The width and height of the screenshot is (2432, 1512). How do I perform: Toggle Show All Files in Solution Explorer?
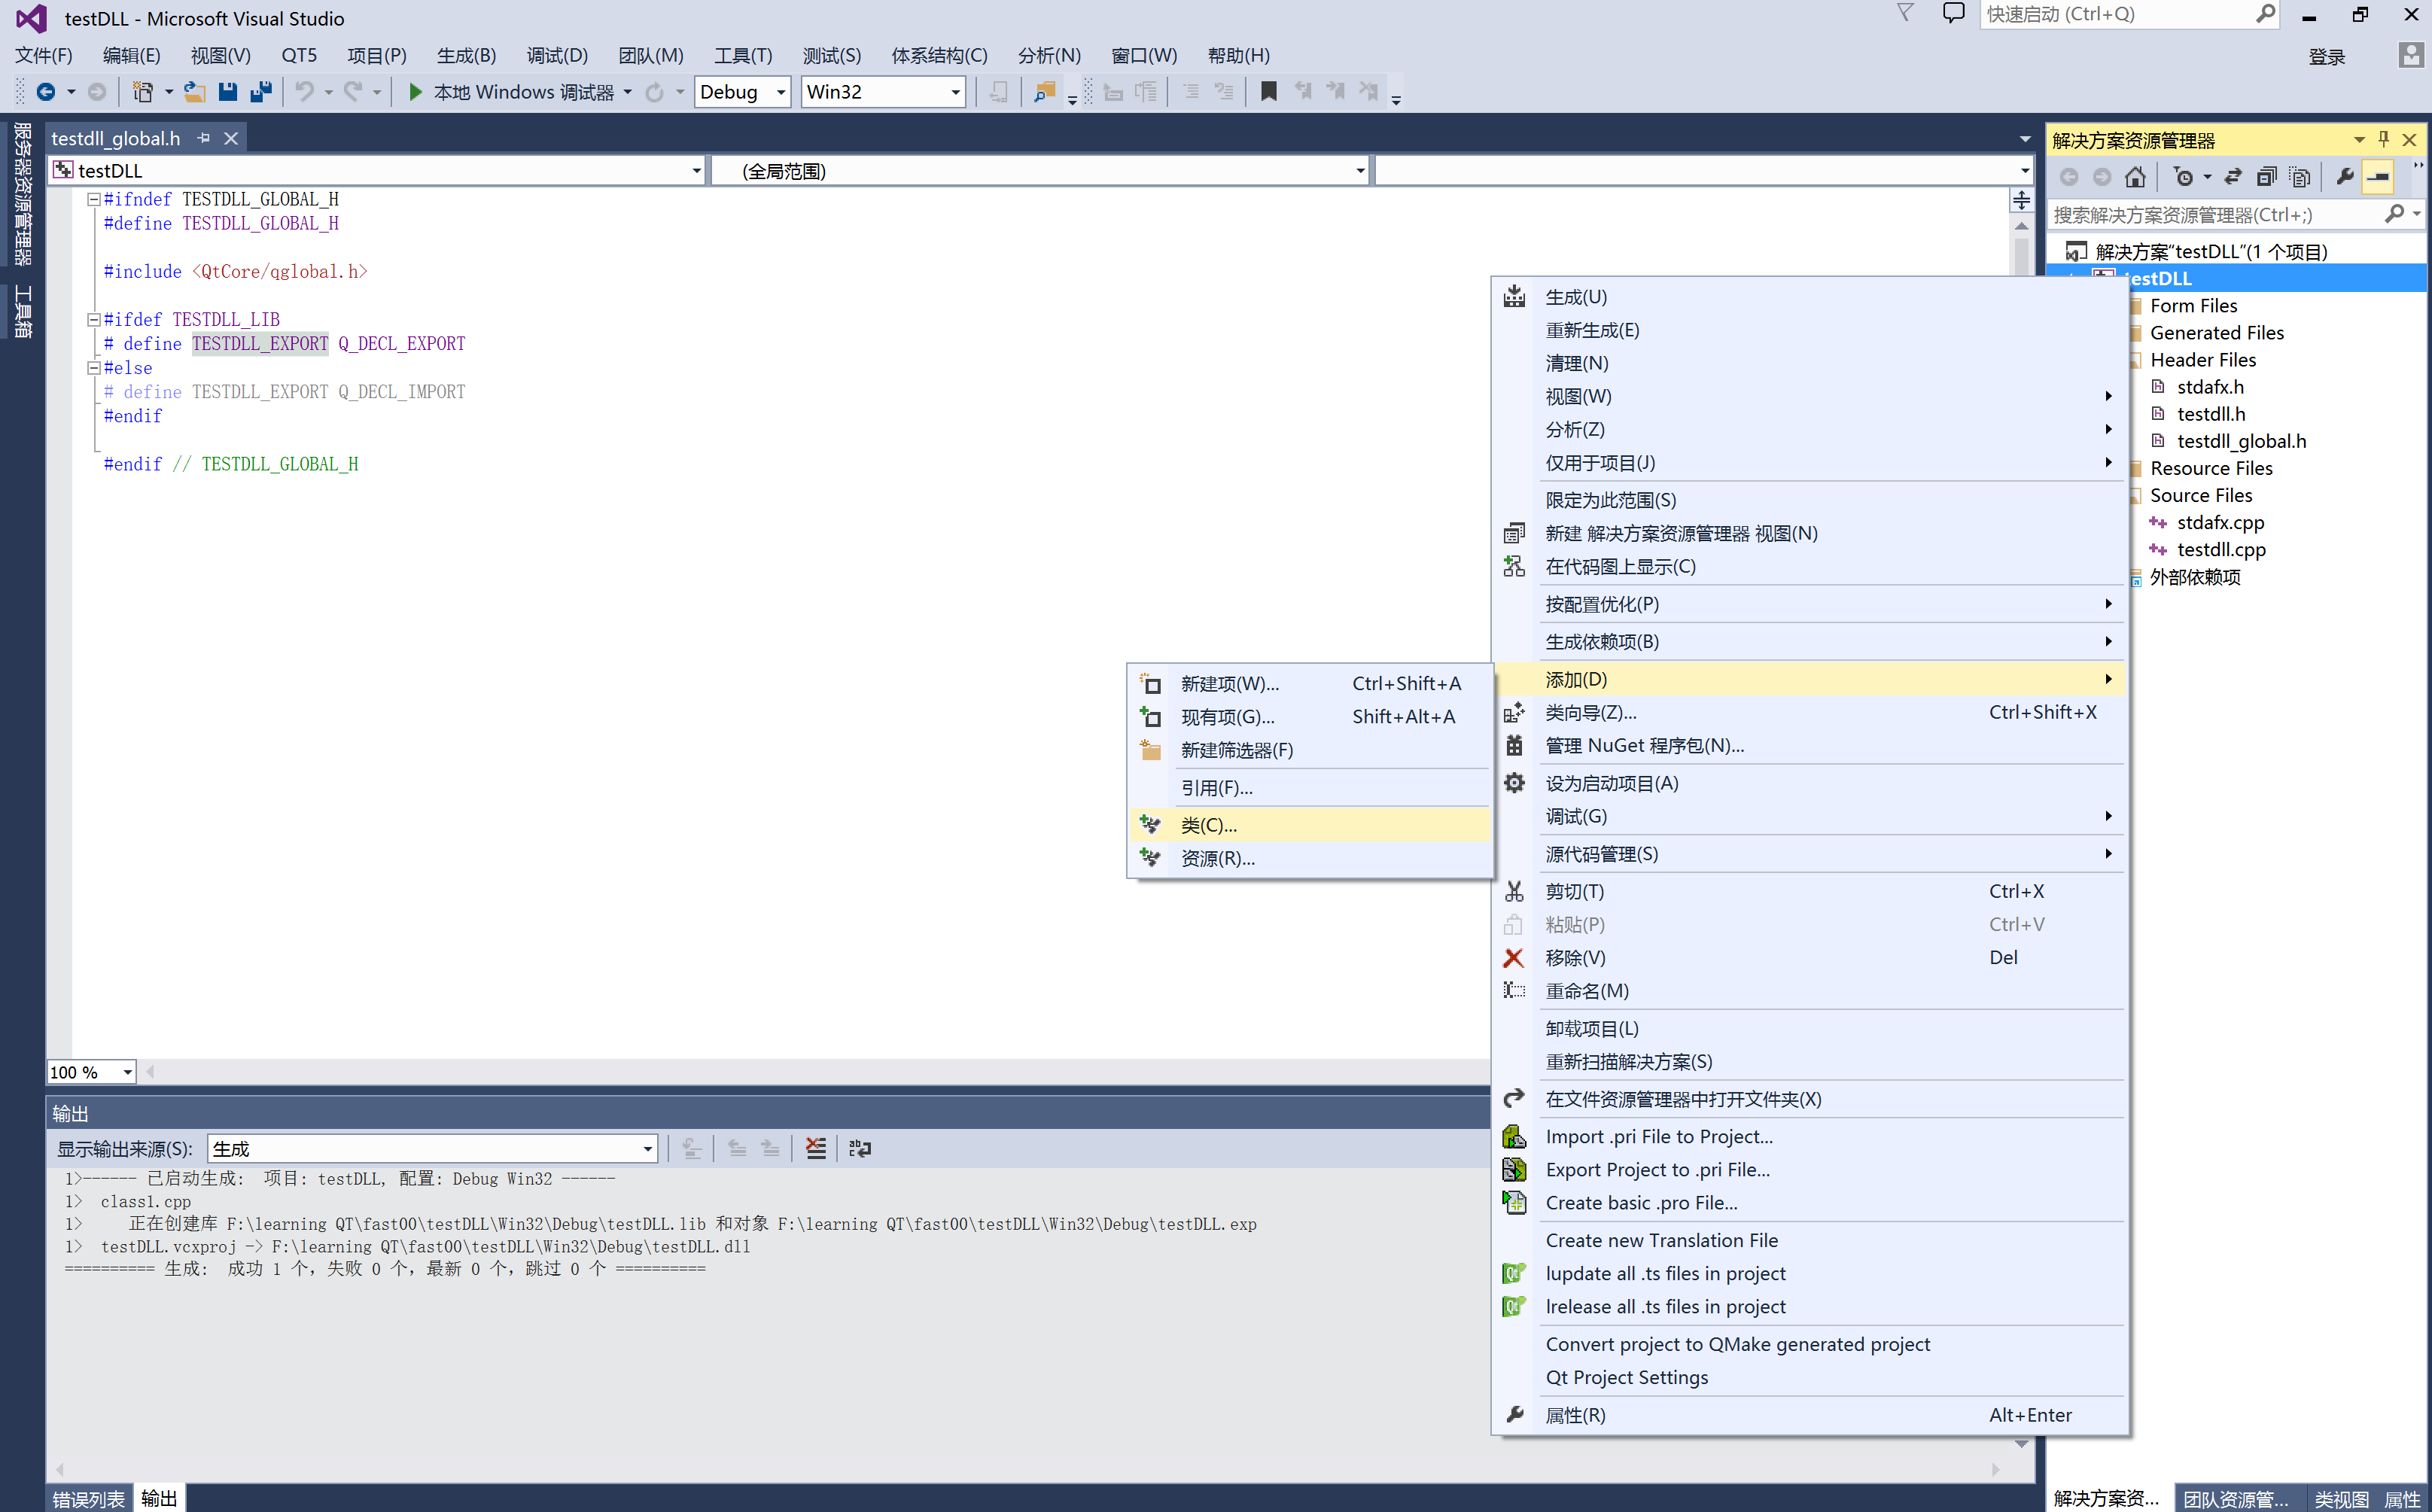2300,176
